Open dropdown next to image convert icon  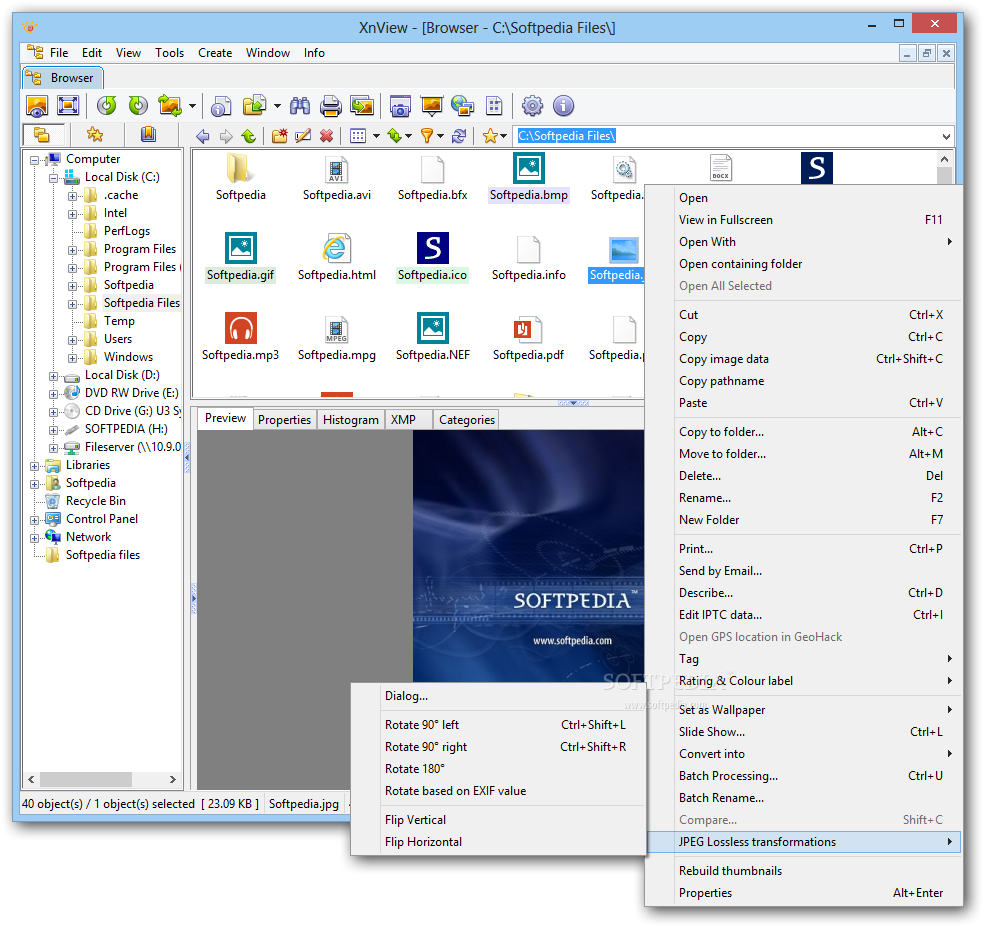click(x=192, y=105)
